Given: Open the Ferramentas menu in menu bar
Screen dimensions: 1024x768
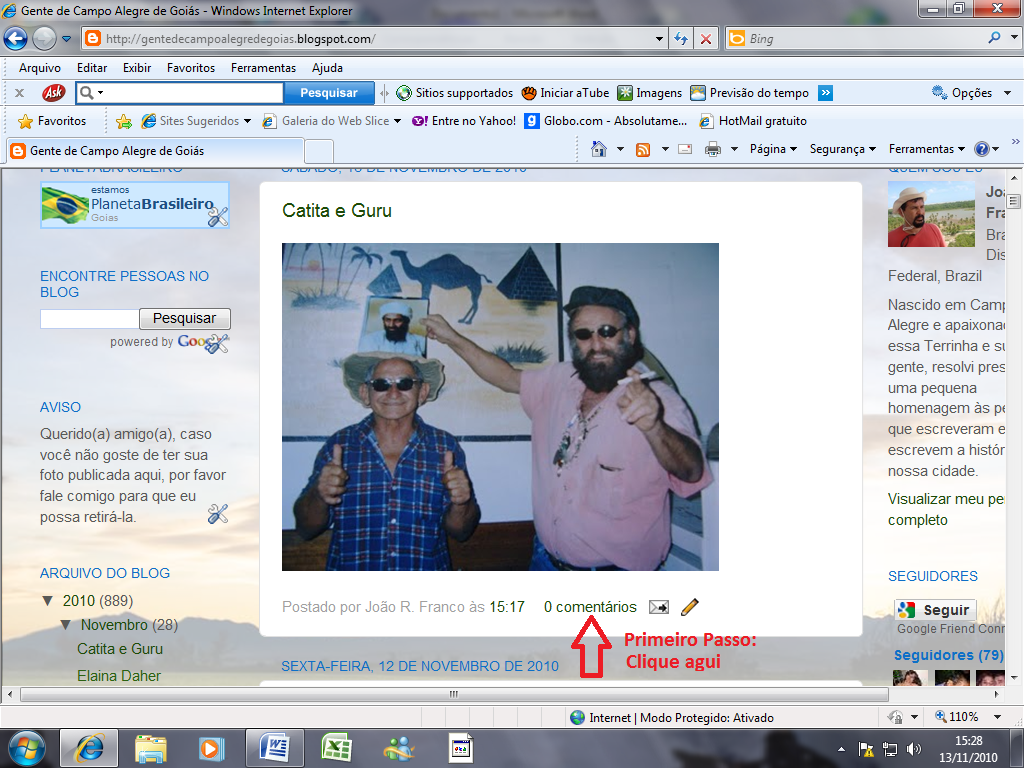Looking at the screenshot, I should pos(263,68).
